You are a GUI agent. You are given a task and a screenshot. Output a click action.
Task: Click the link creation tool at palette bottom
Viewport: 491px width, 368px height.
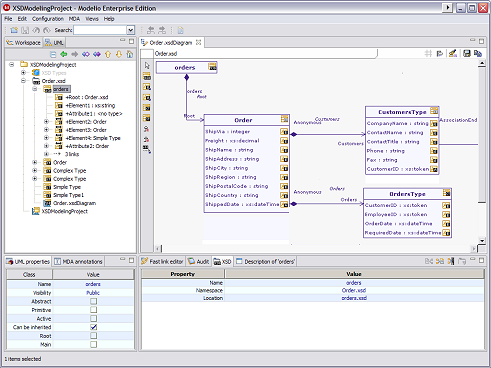(147, 149)
